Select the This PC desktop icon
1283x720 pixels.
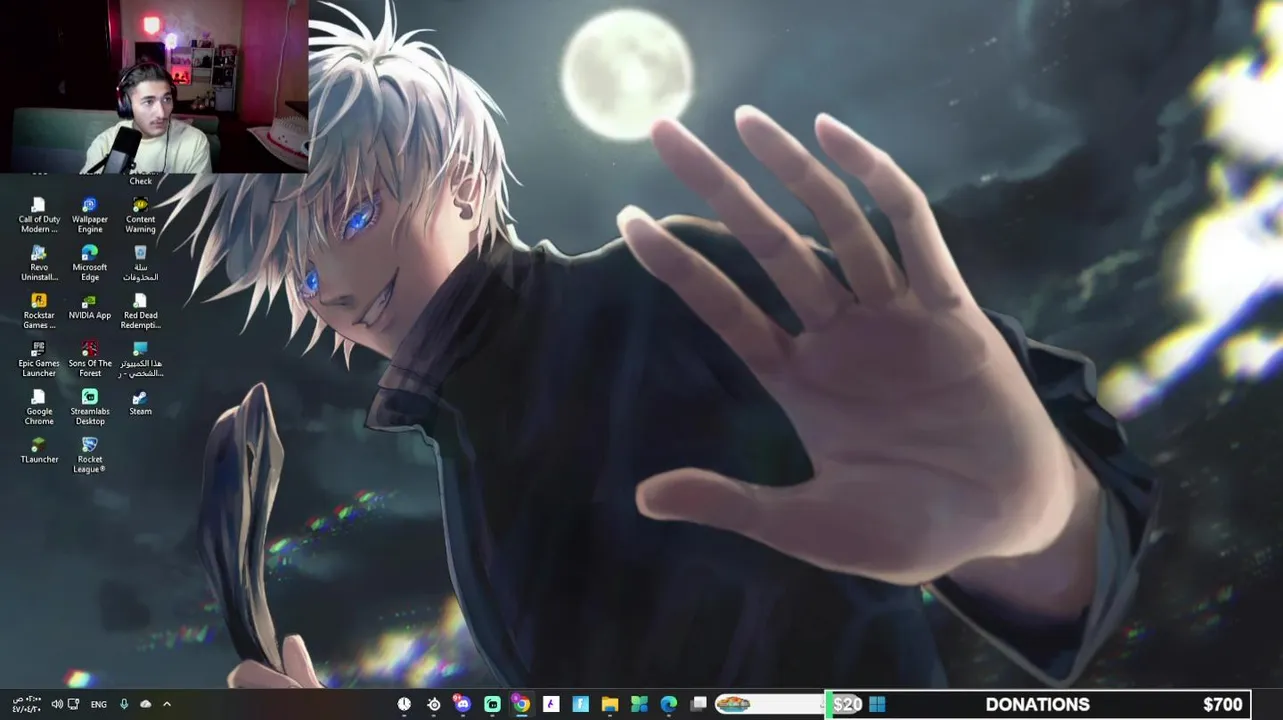click(x=140, y=359)
